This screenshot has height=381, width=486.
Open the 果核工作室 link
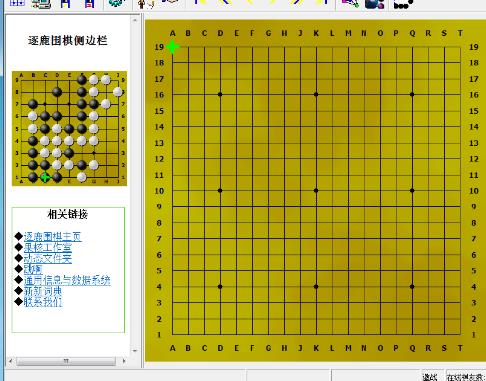point(48,247)
